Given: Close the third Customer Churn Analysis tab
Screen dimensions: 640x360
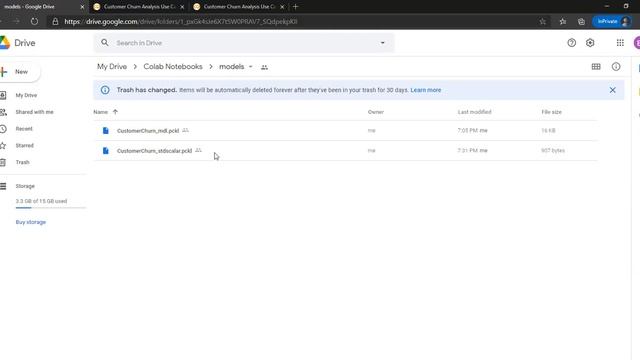Looking at the screenshot, I should 282,7.
